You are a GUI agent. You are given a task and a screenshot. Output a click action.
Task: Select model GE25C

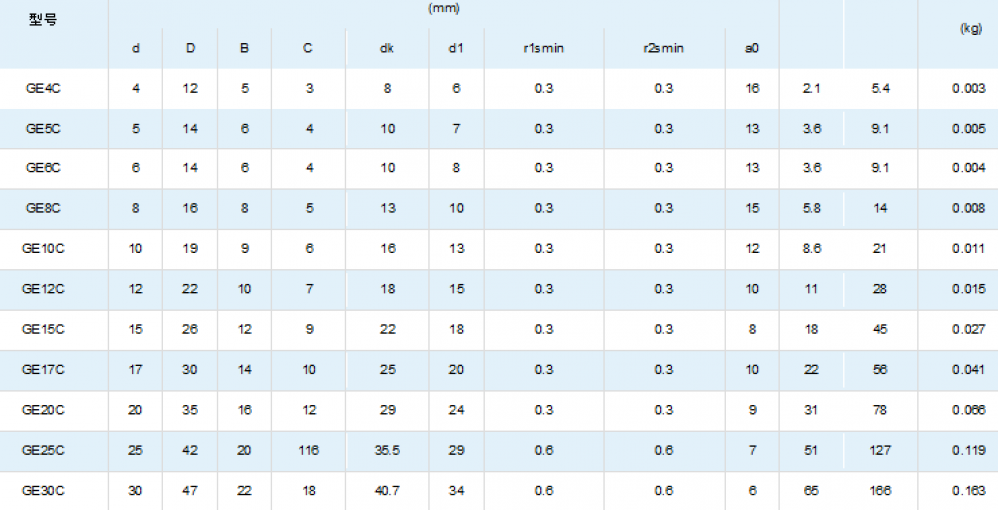(x=44, y=450)
